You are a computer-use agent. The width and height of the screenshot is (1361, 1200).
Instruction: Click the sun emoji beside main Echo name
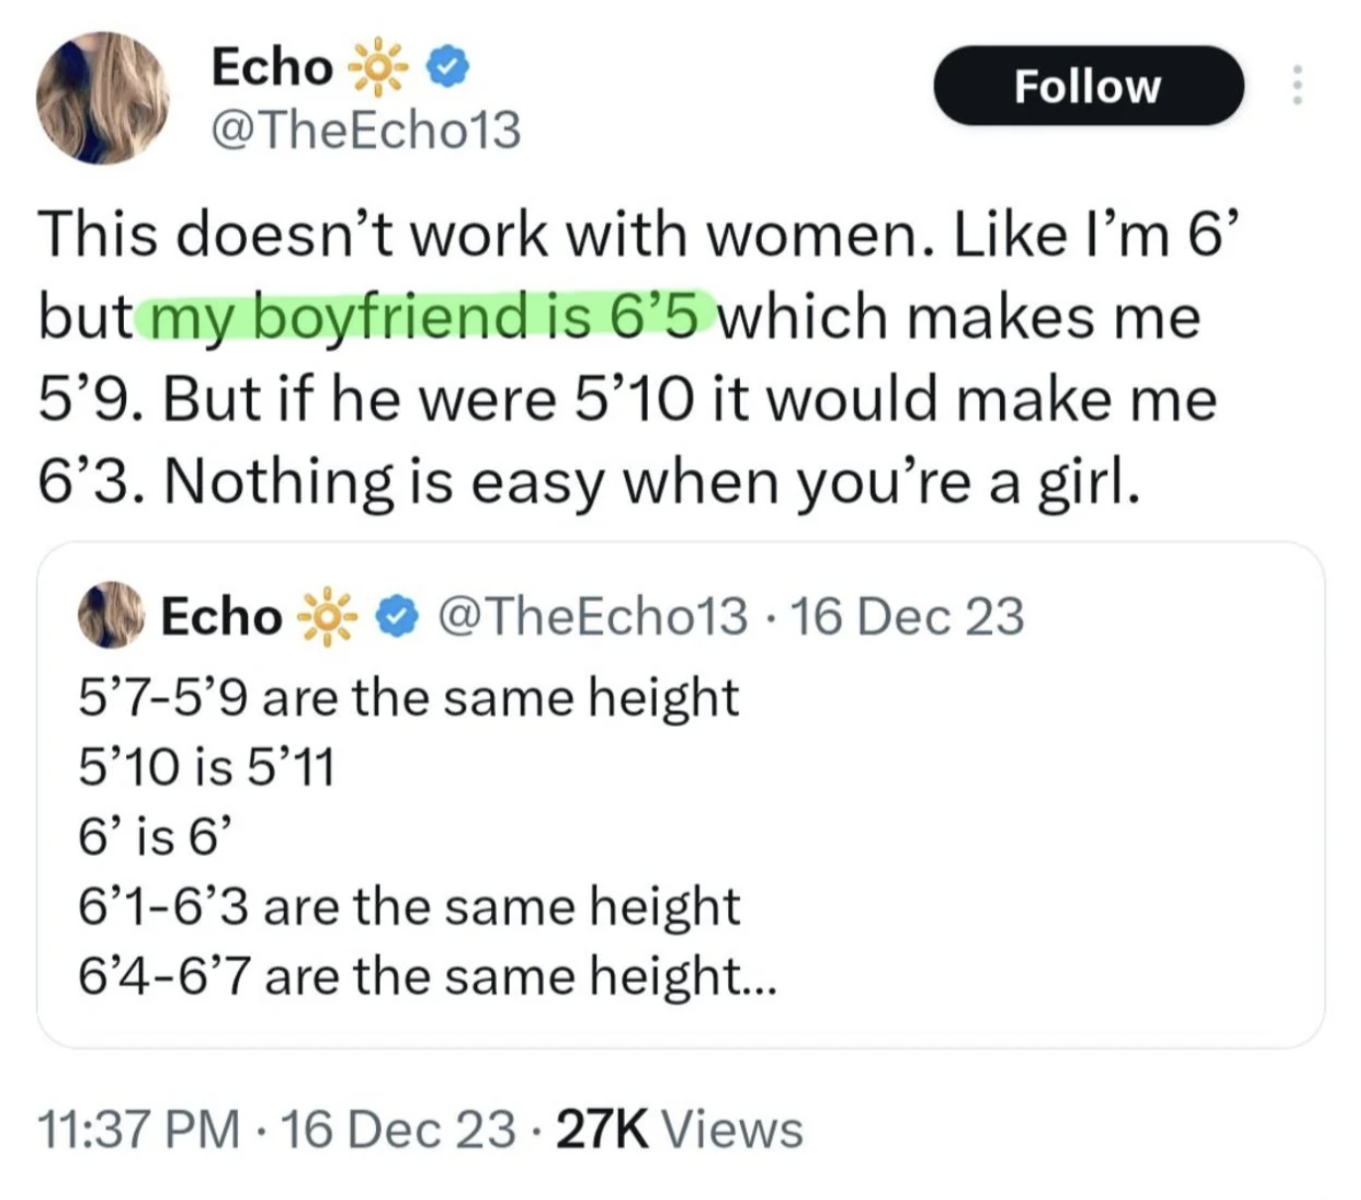tap(378, 69)
